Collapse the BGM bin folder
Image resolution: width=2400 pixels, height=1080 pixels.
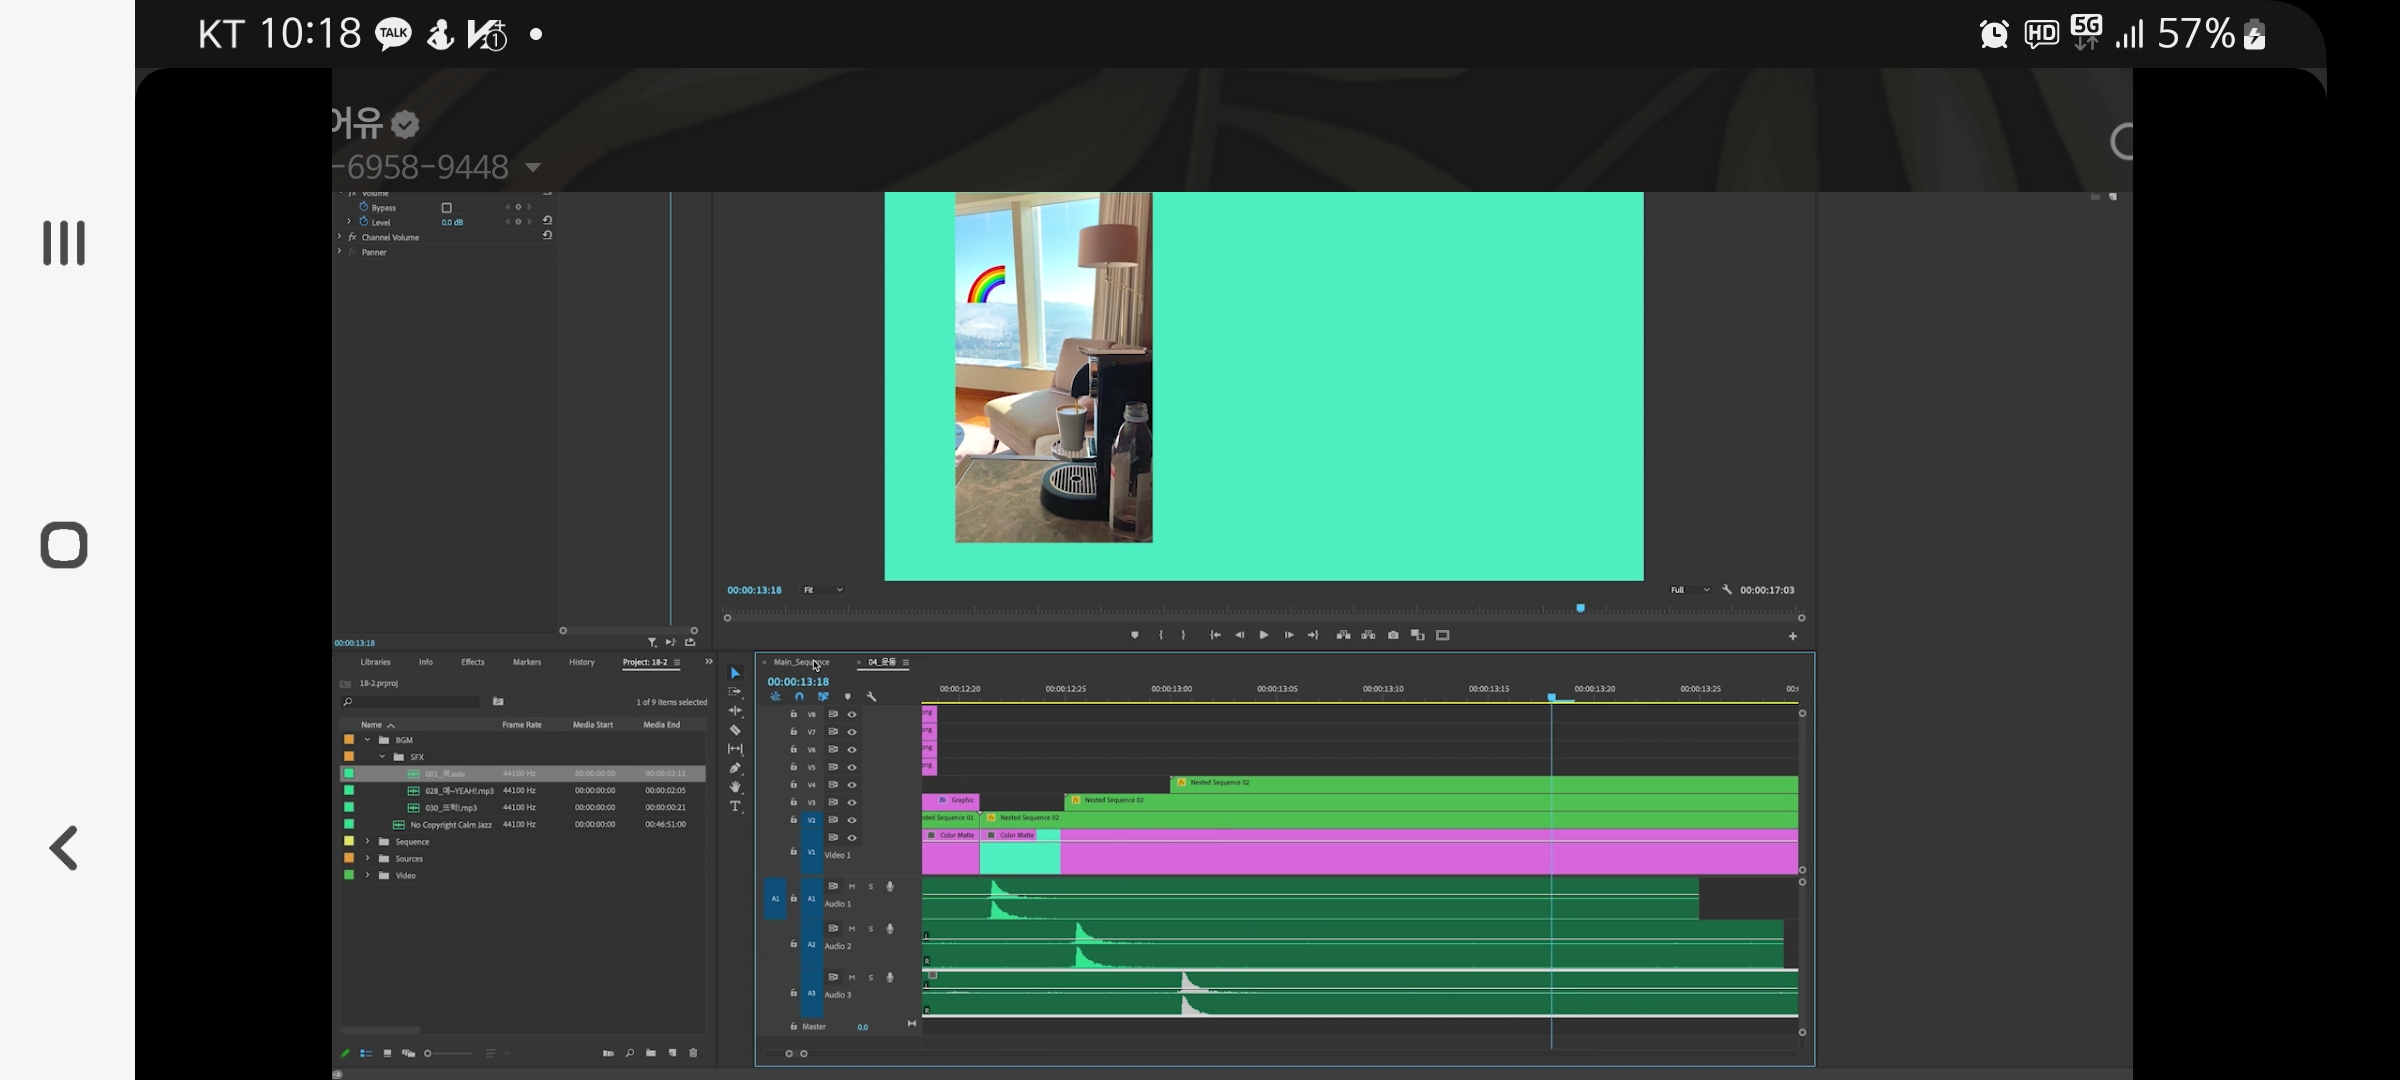click(x=368, y=740)
